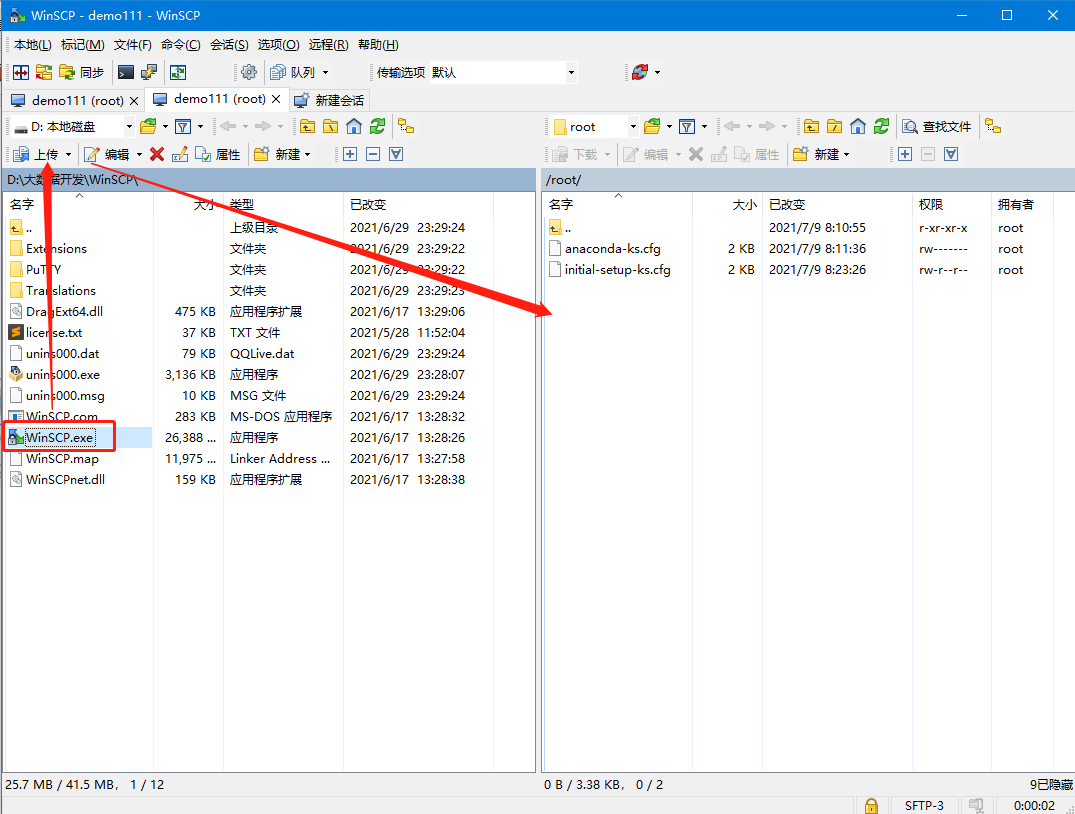The width and height of the screenshot is (1075, 814).
Task: Expand the 上传 upload dropdown arrow
Action: coord(68,154)
